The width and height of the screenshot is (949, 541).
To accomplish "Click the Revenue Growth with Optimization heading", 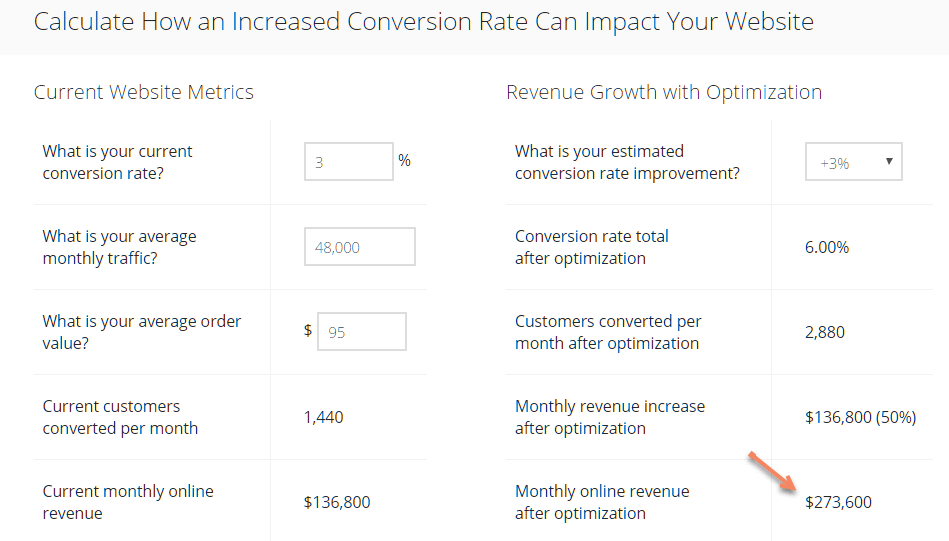I will pyautogui.click(x=664, y=92).
